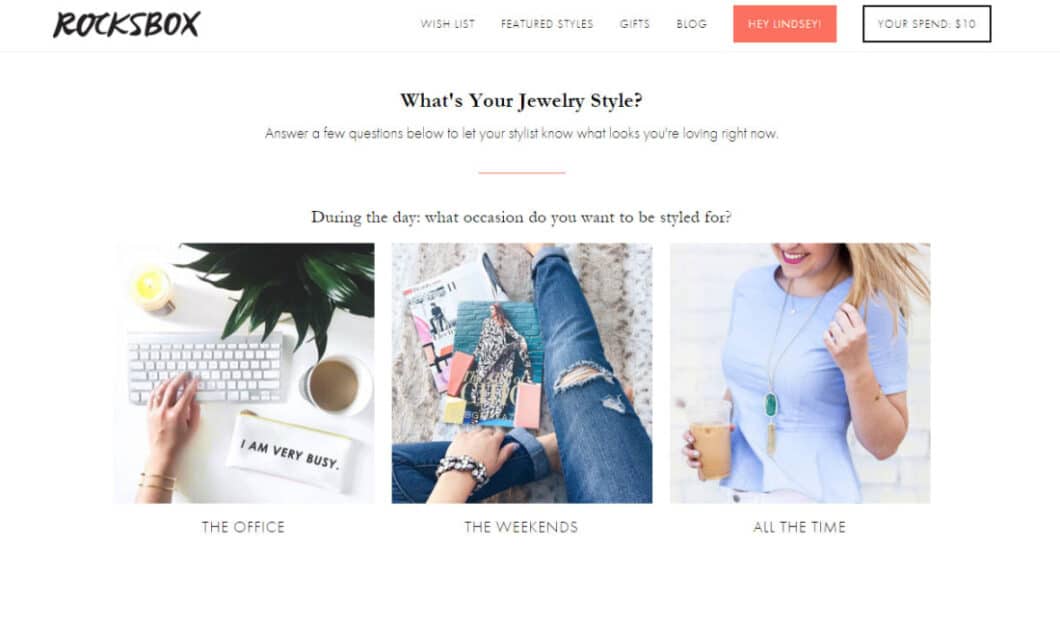1060x625 pixels.
Task: Click the What's Your Jewelry Style heading
Action: 521,101
